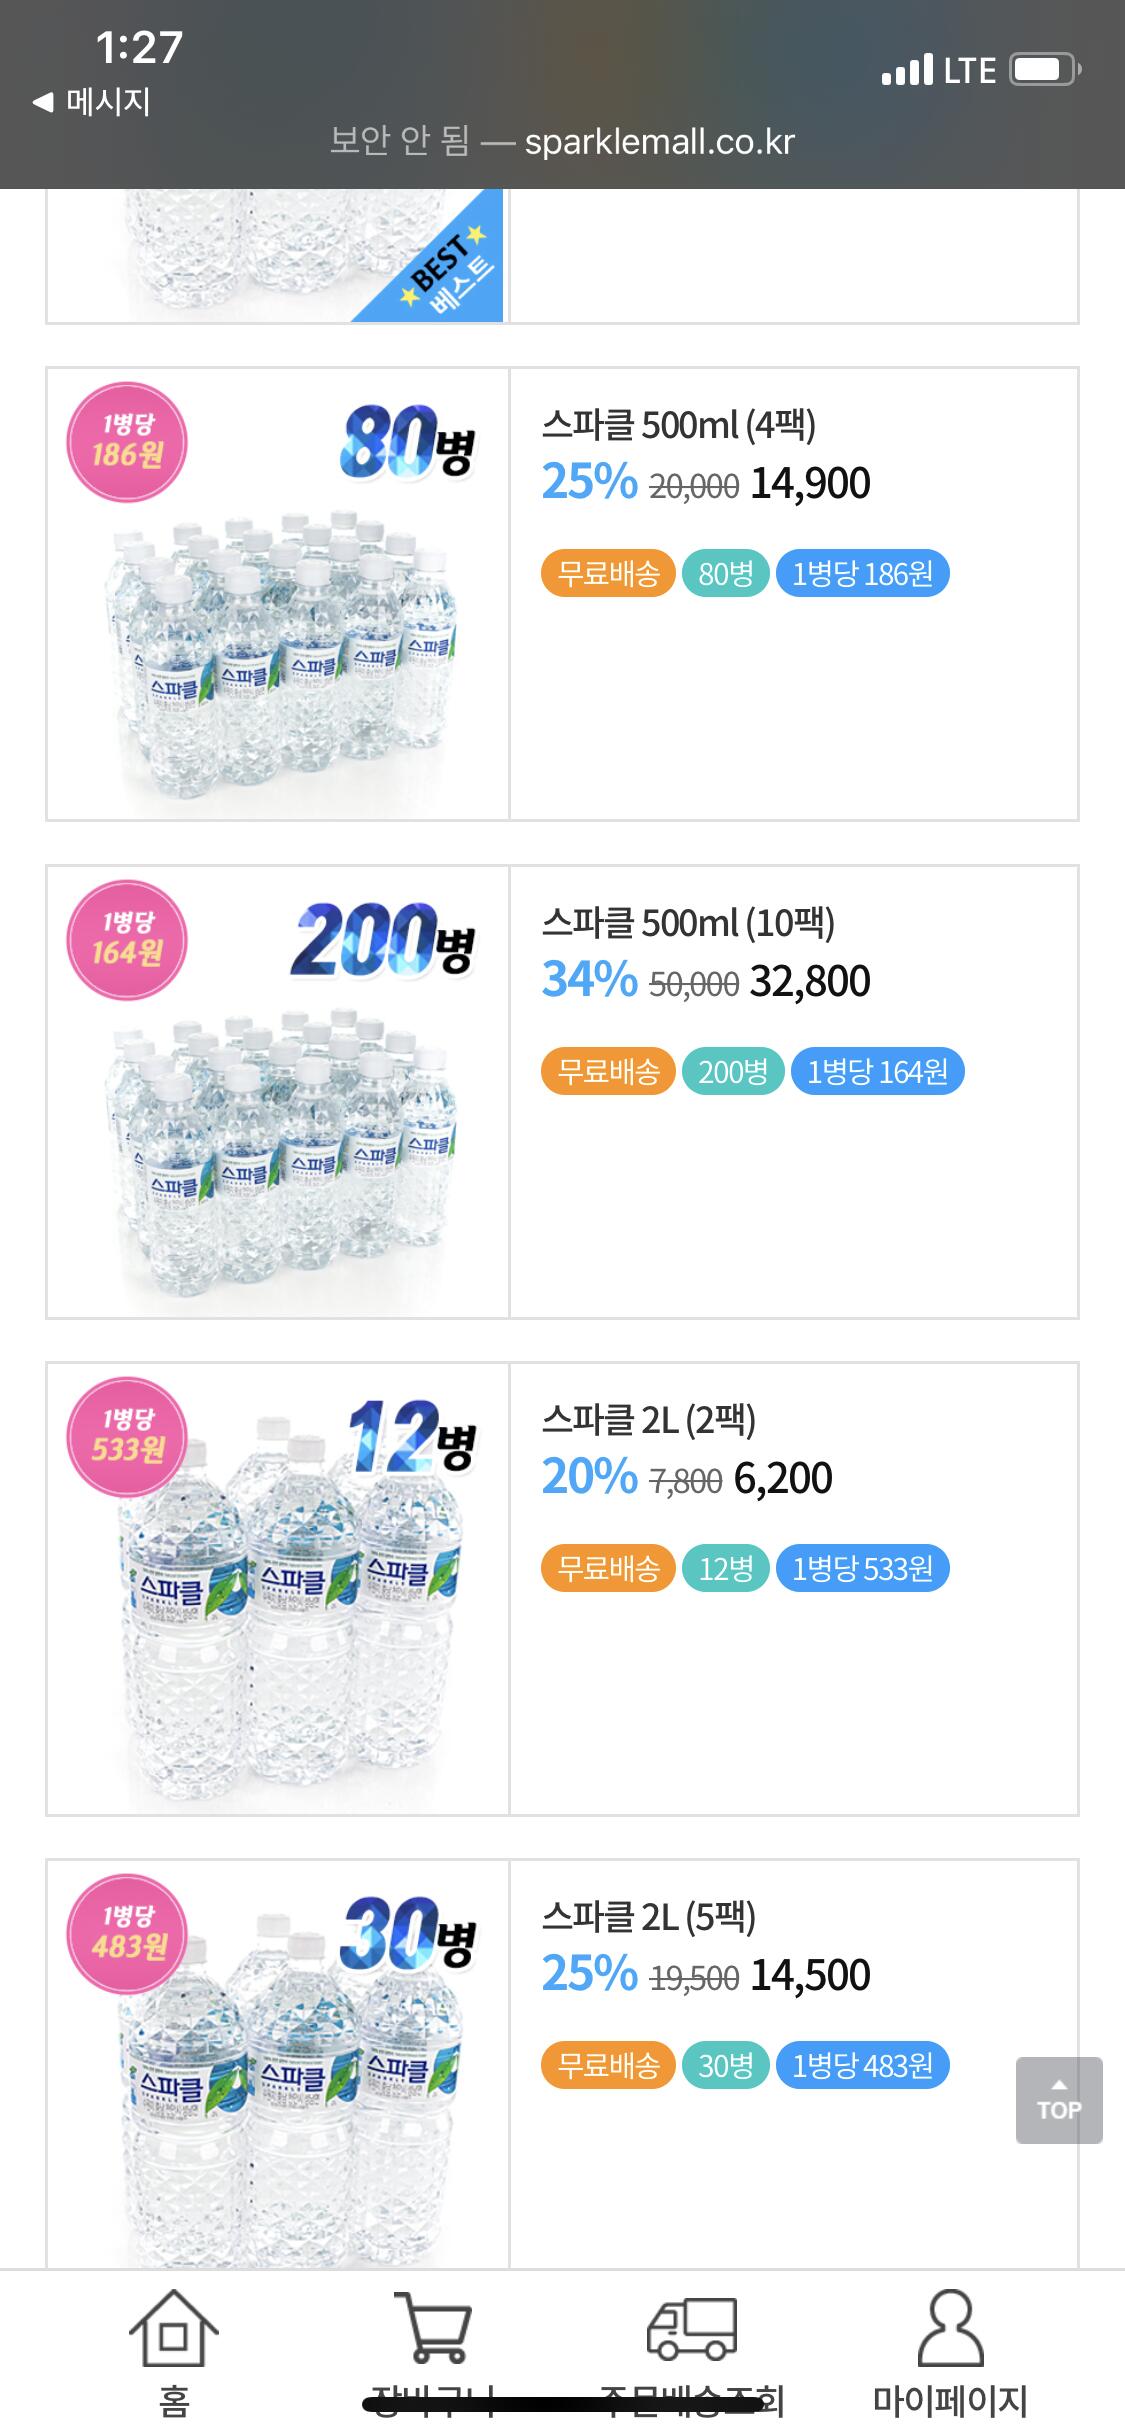
Task: Select the 스파클 2L (2팩) product link
Action: [x=648, y=1420]
